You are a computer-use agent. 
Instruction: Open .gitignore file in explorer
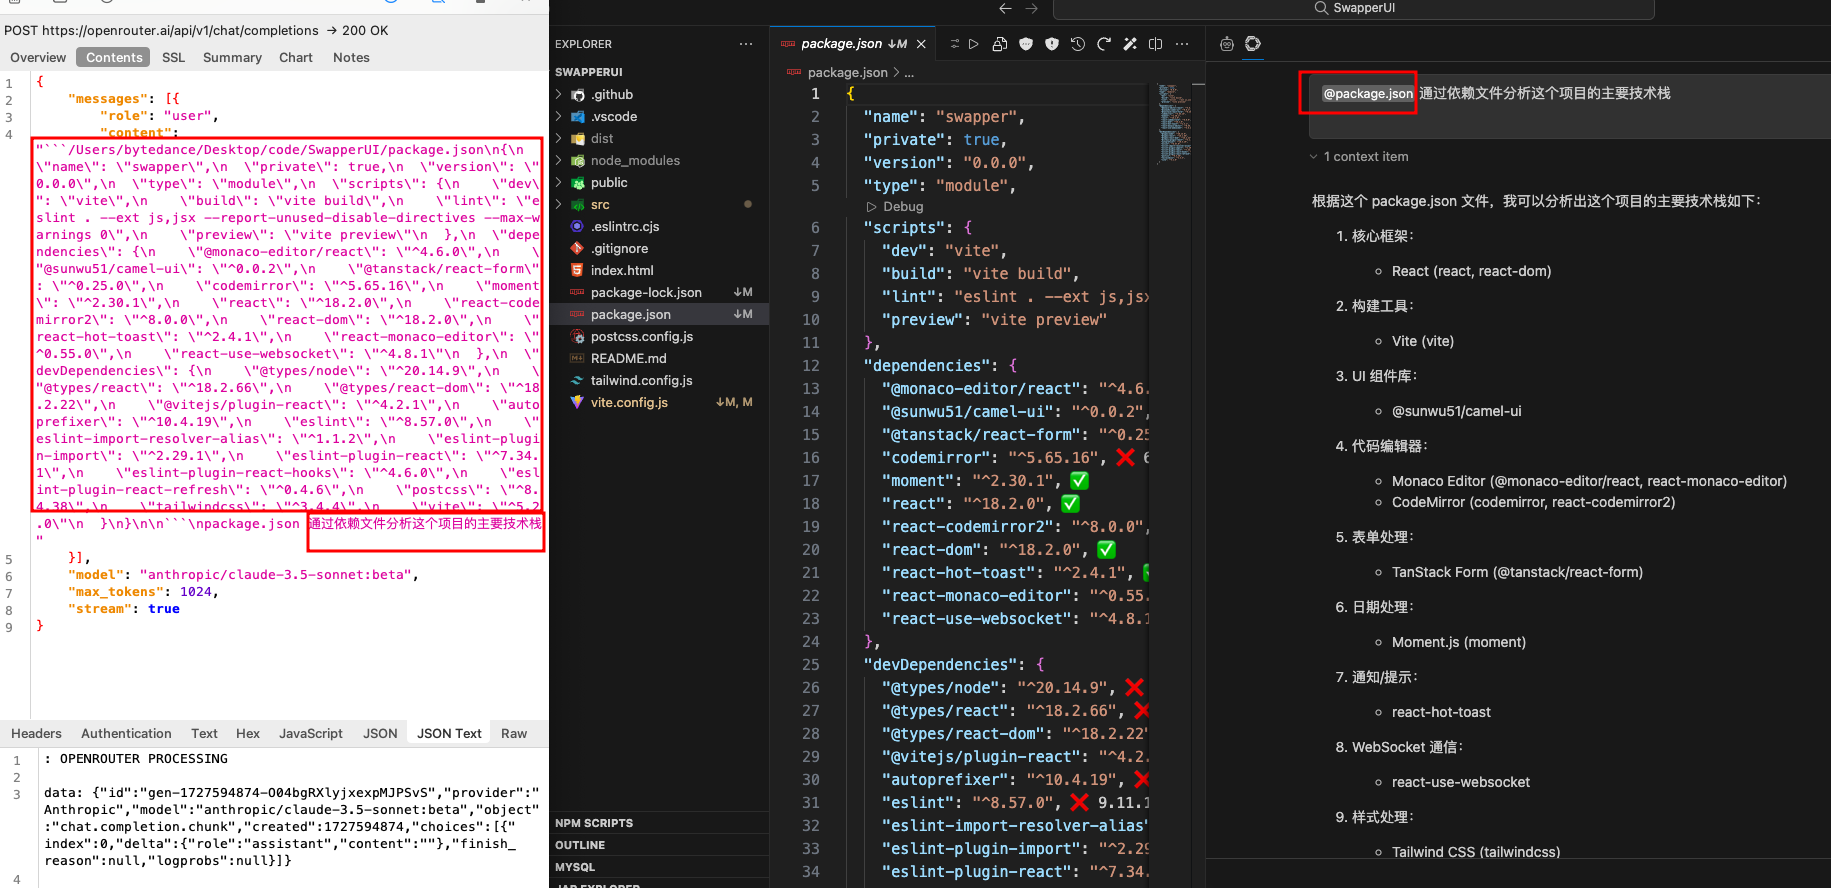[619, 248]
